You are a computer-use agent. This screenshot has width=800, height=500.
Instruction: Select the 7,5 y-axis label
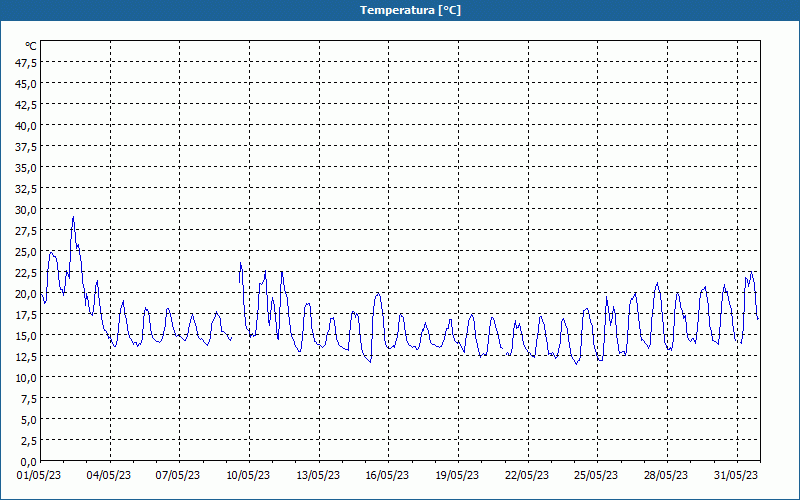[29, 399]
